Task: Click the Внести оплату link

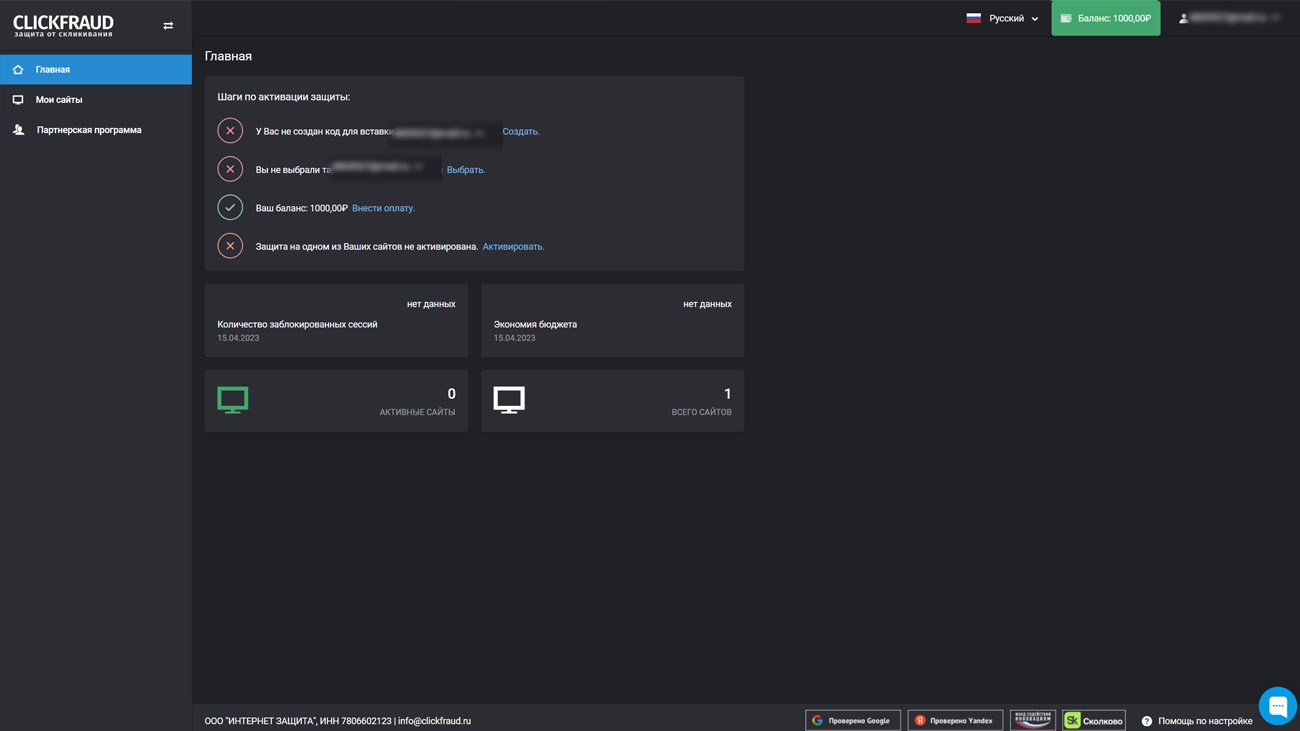Action: tap(383, 208)
